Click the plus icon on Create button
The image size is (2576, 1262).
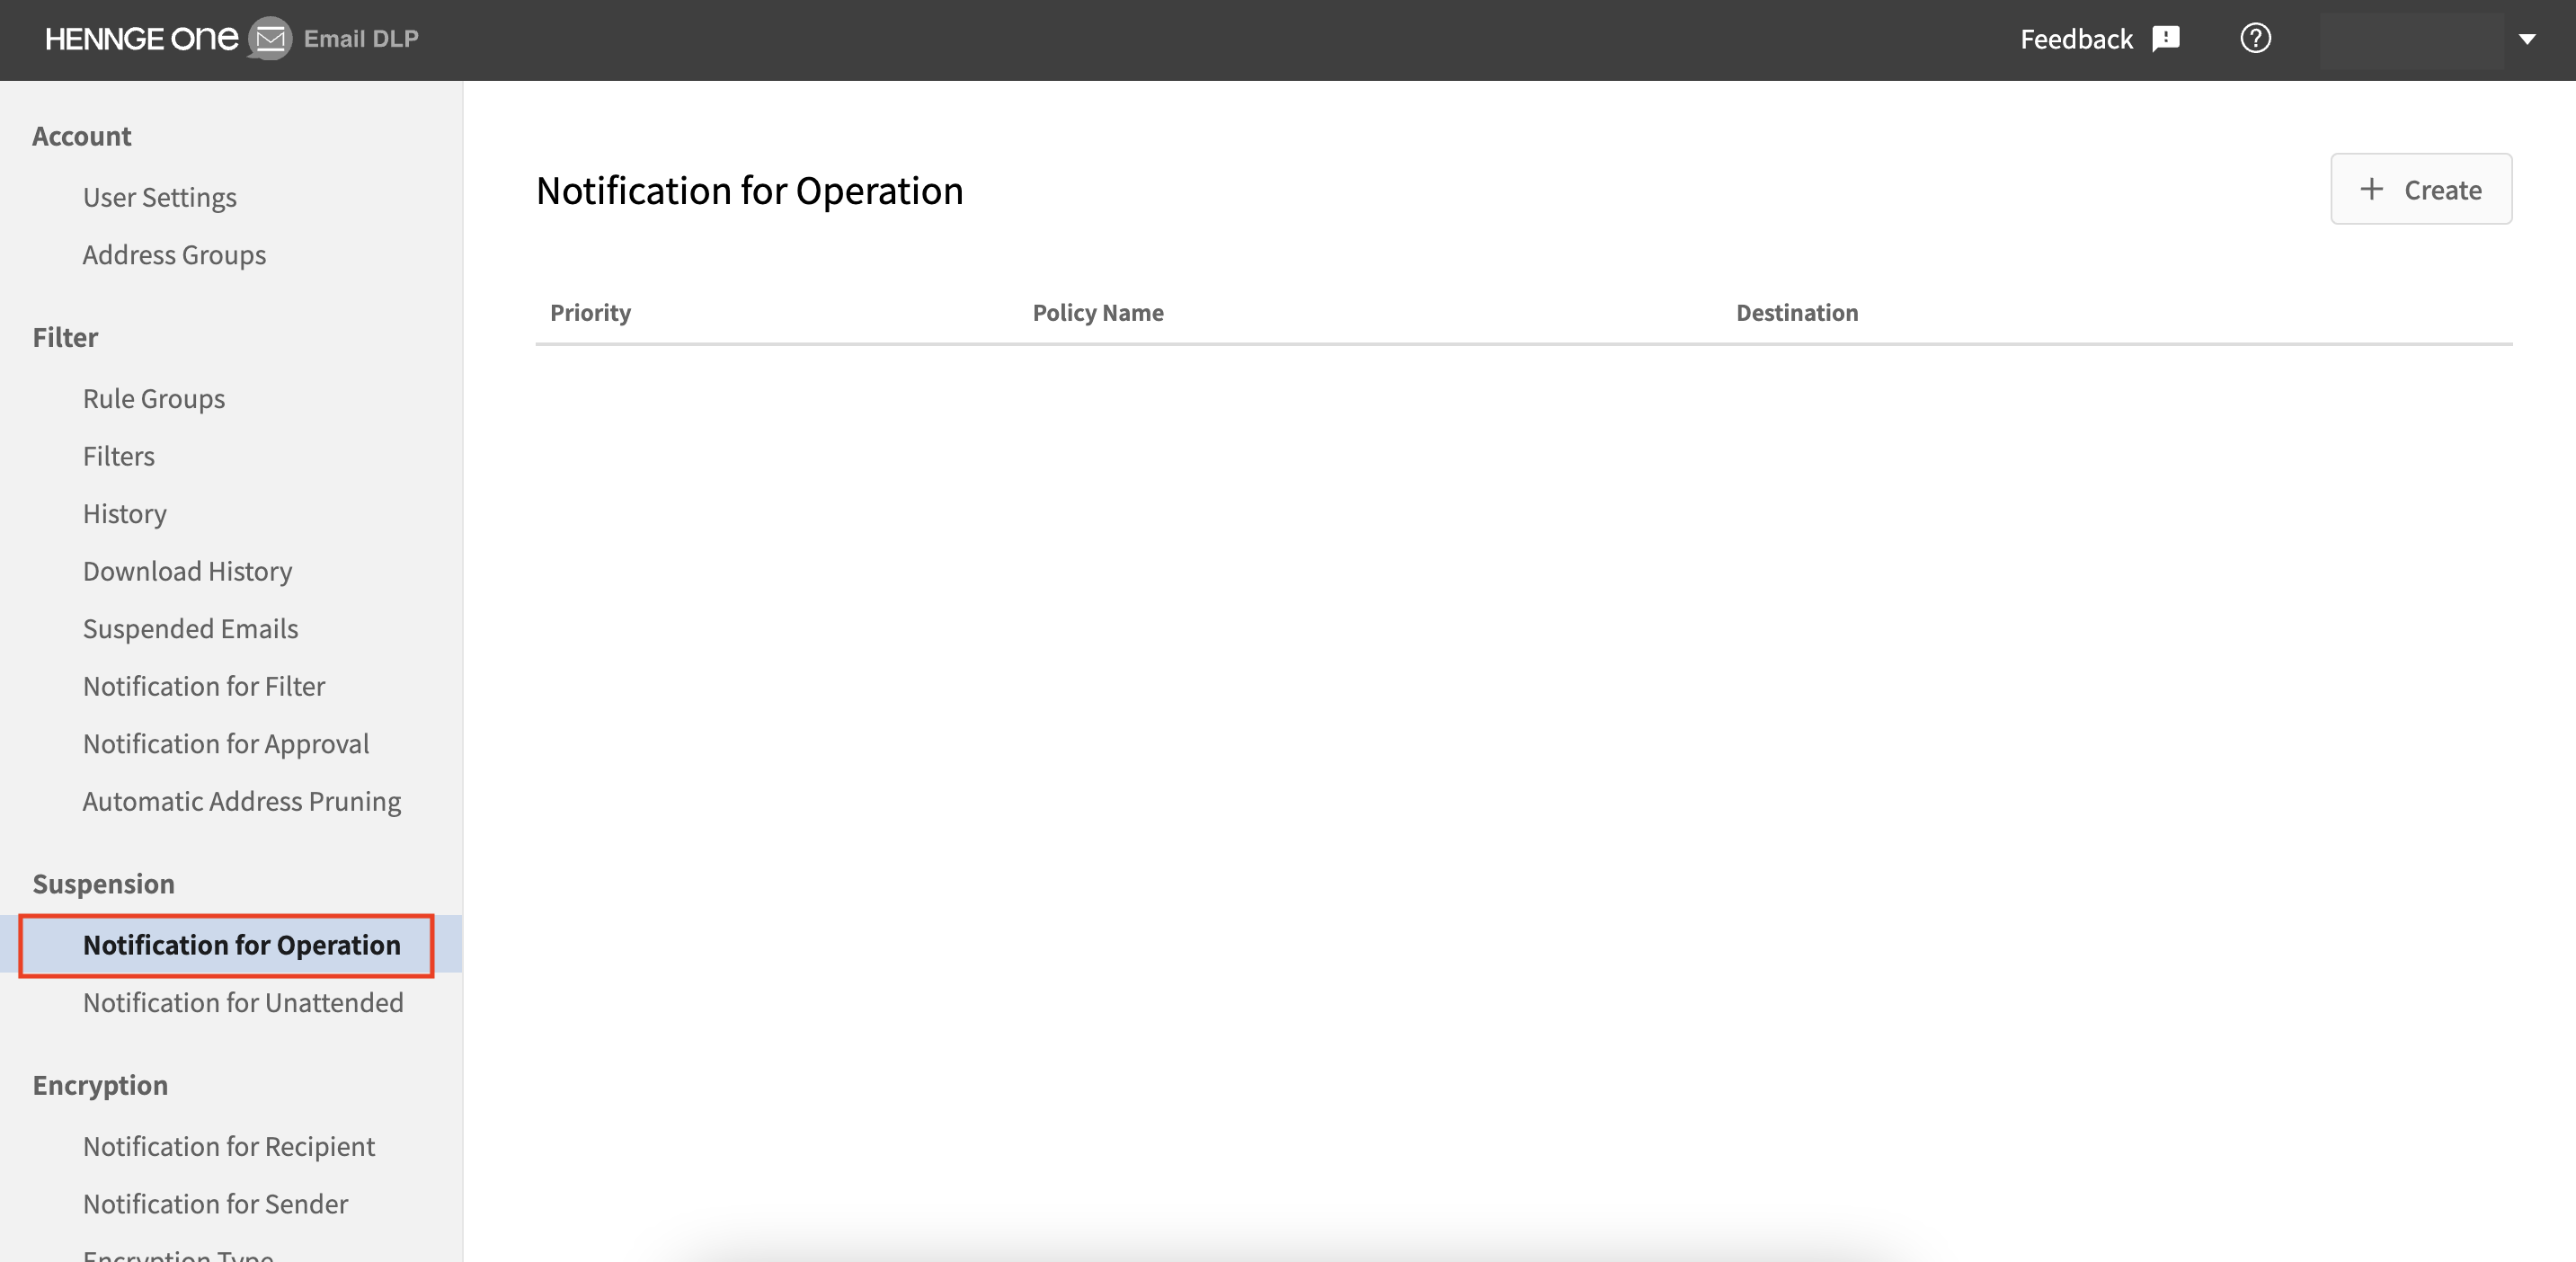[x=2371, y=189]
